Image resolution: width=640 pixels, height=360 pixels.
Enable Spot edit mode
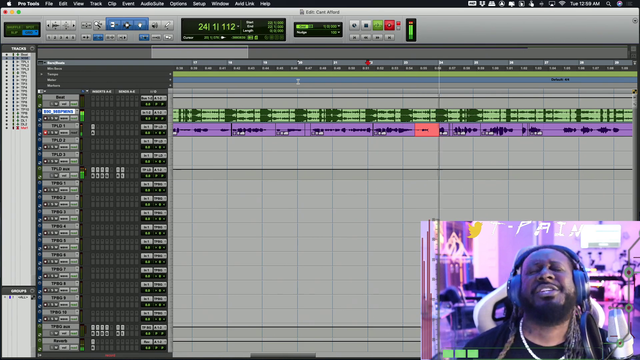click(x=30, y=27)
